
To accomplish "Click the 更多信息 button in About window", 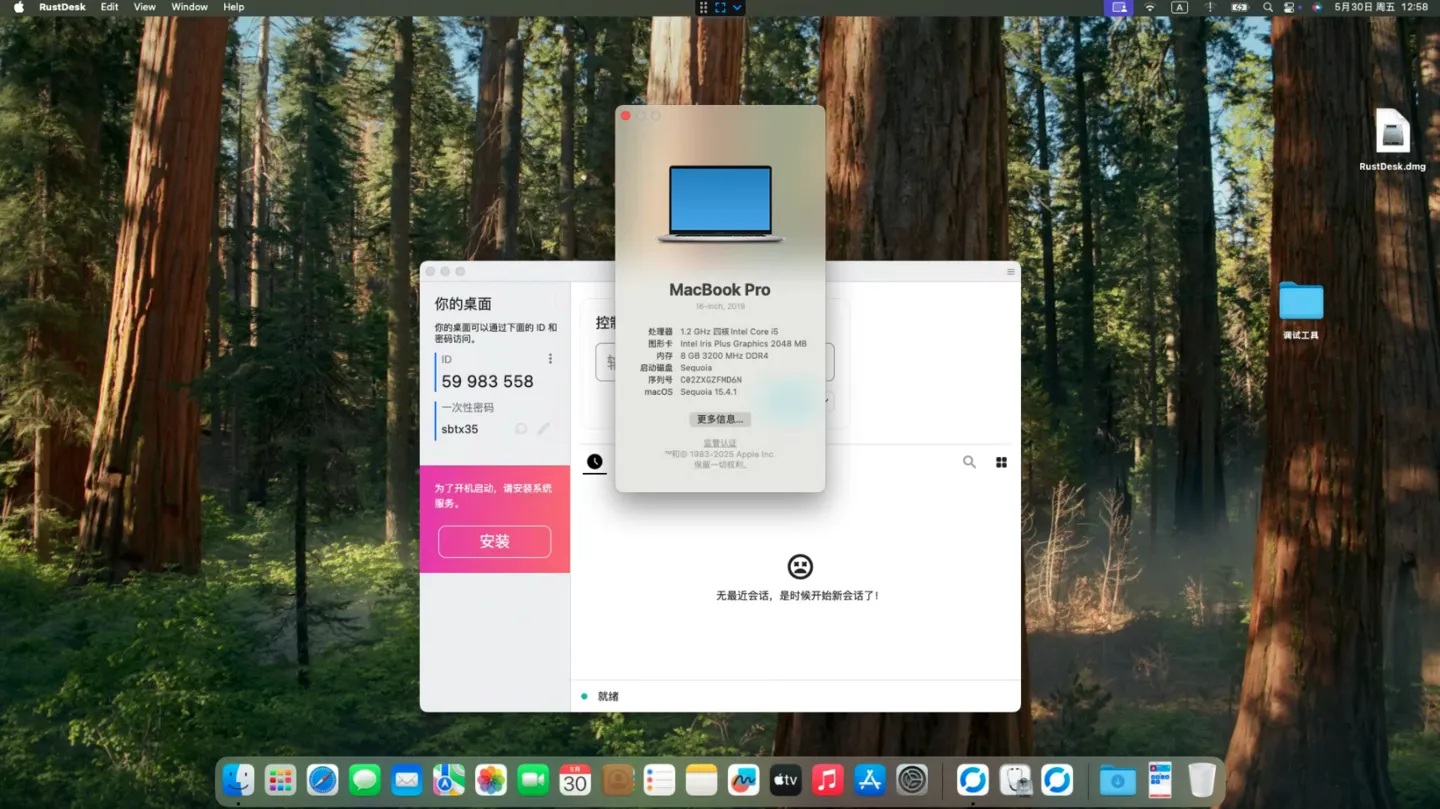I will point(719,419).
